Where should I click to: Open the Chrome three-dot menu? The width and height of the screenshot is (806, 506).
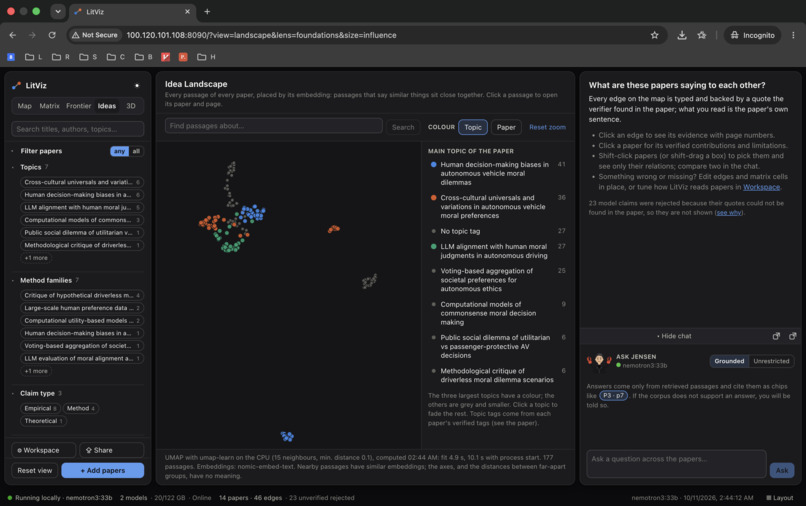click(x=793, y=35)
